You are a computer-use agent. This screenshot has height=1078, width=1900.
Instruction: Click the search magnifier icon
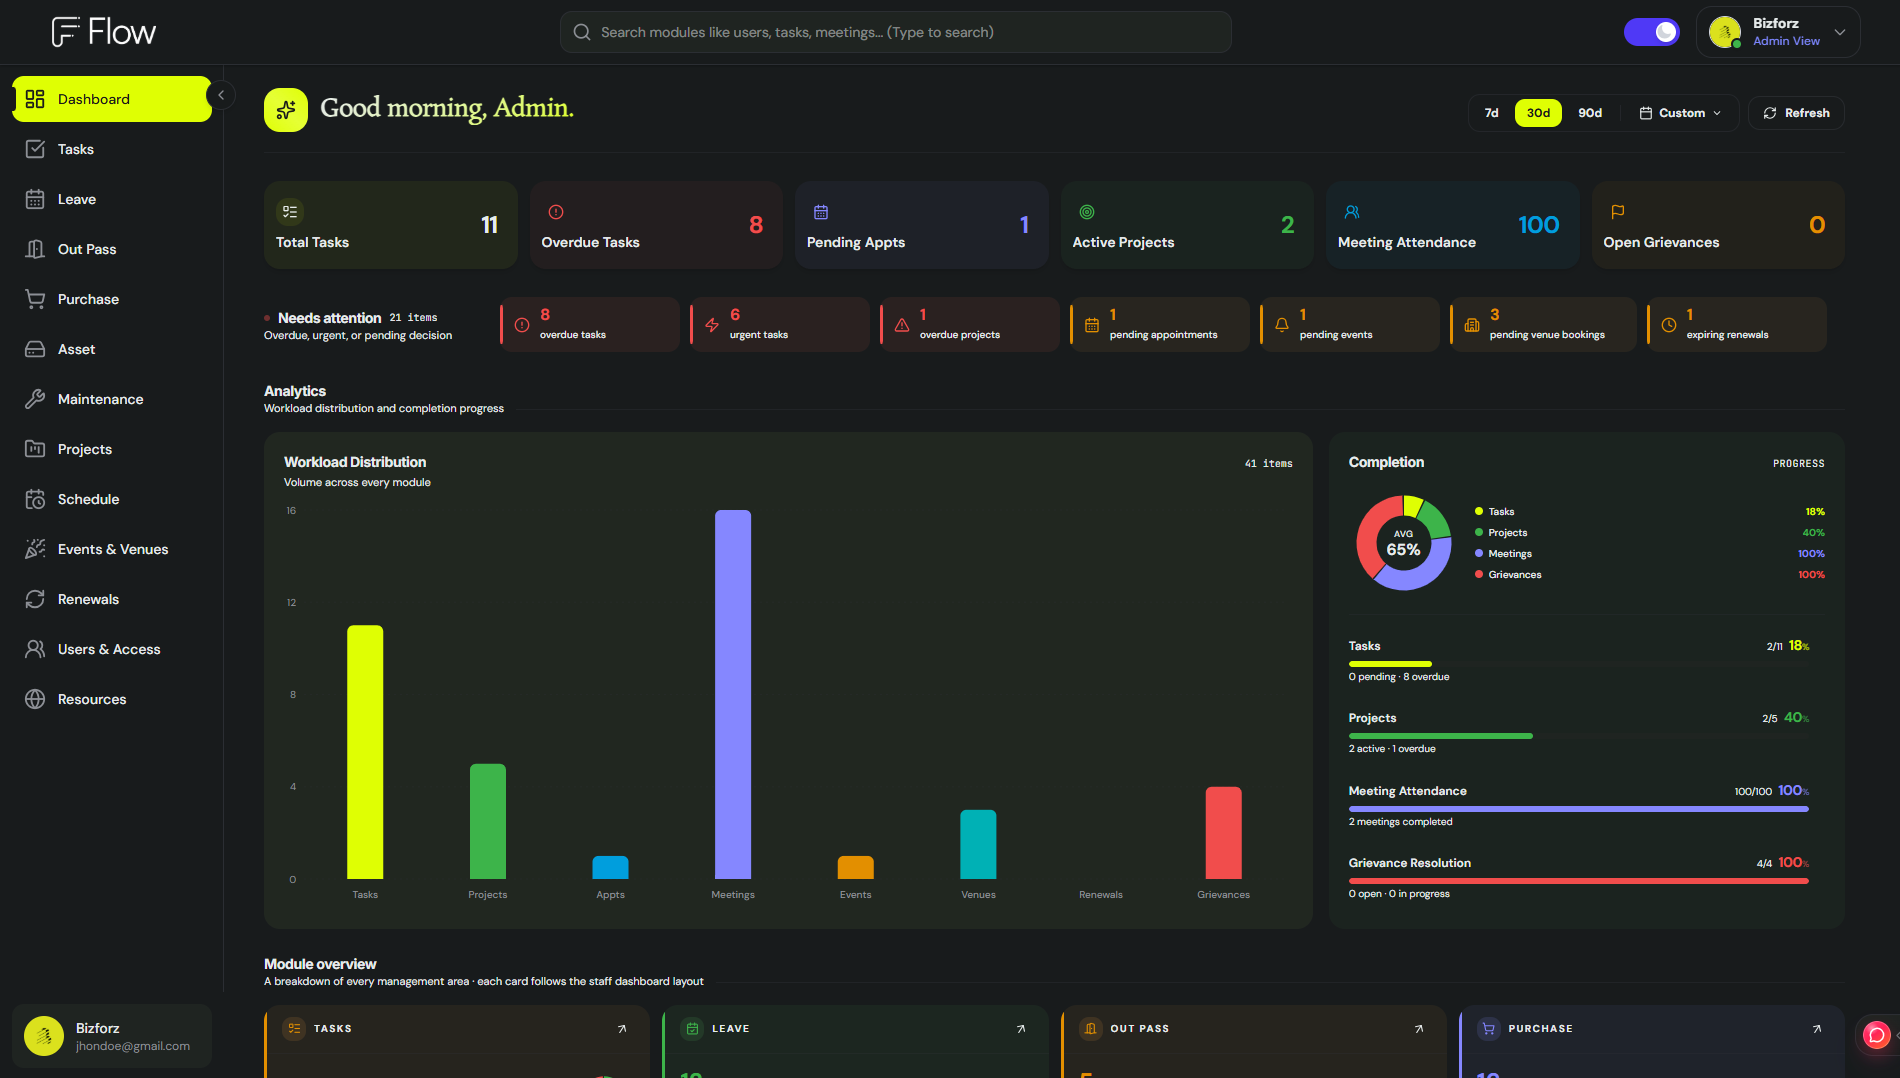582,32
